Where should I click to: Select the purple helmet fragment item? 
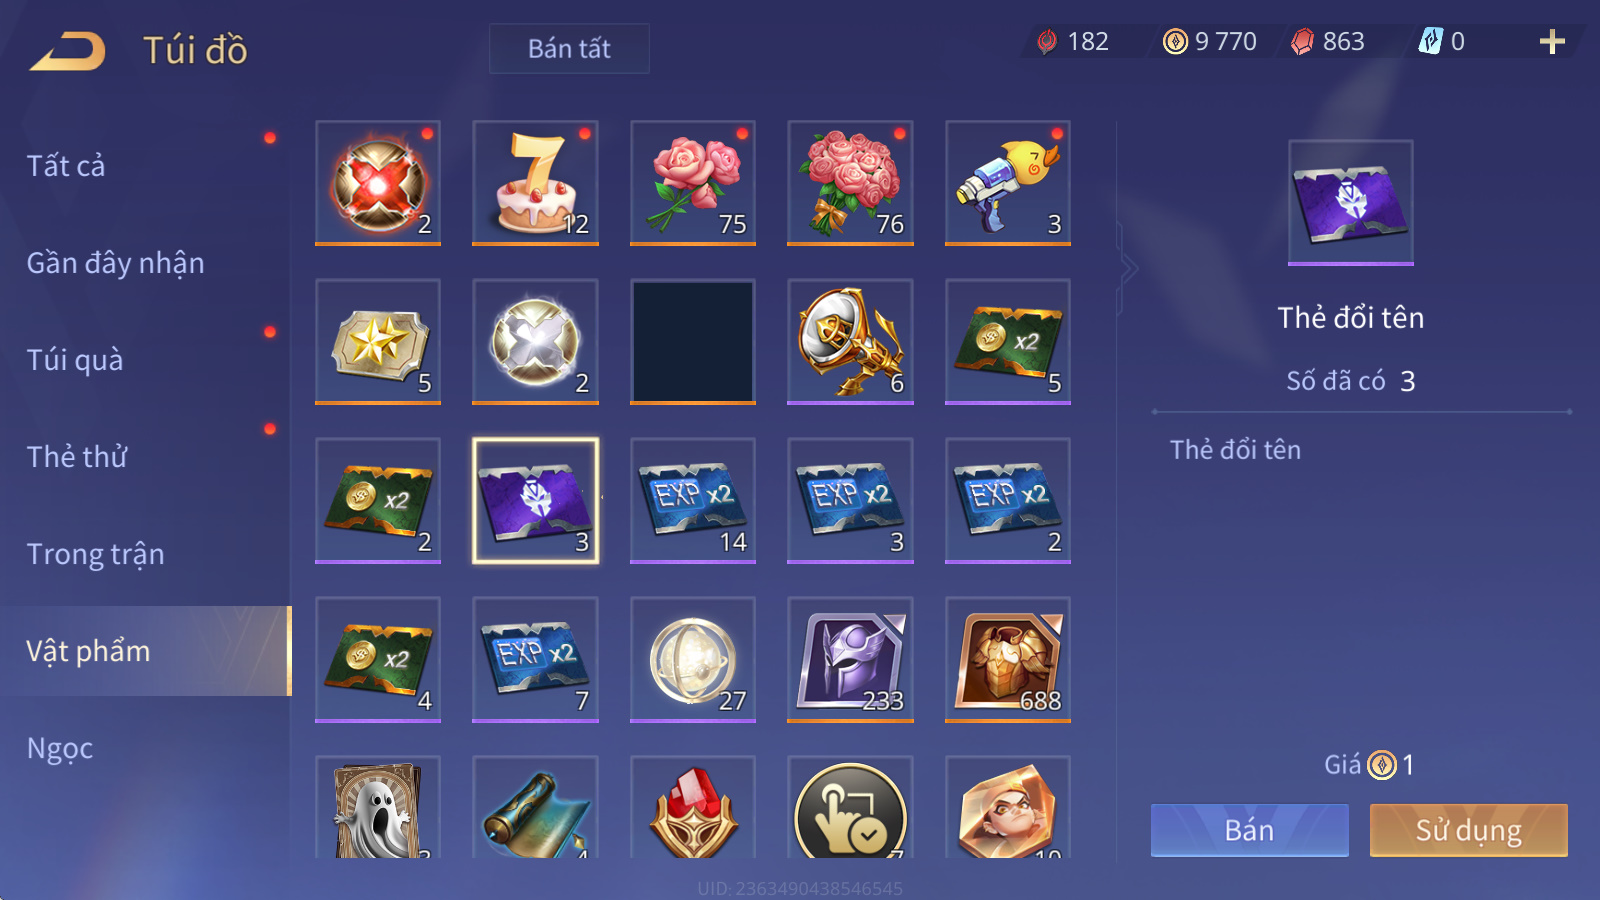850,659
